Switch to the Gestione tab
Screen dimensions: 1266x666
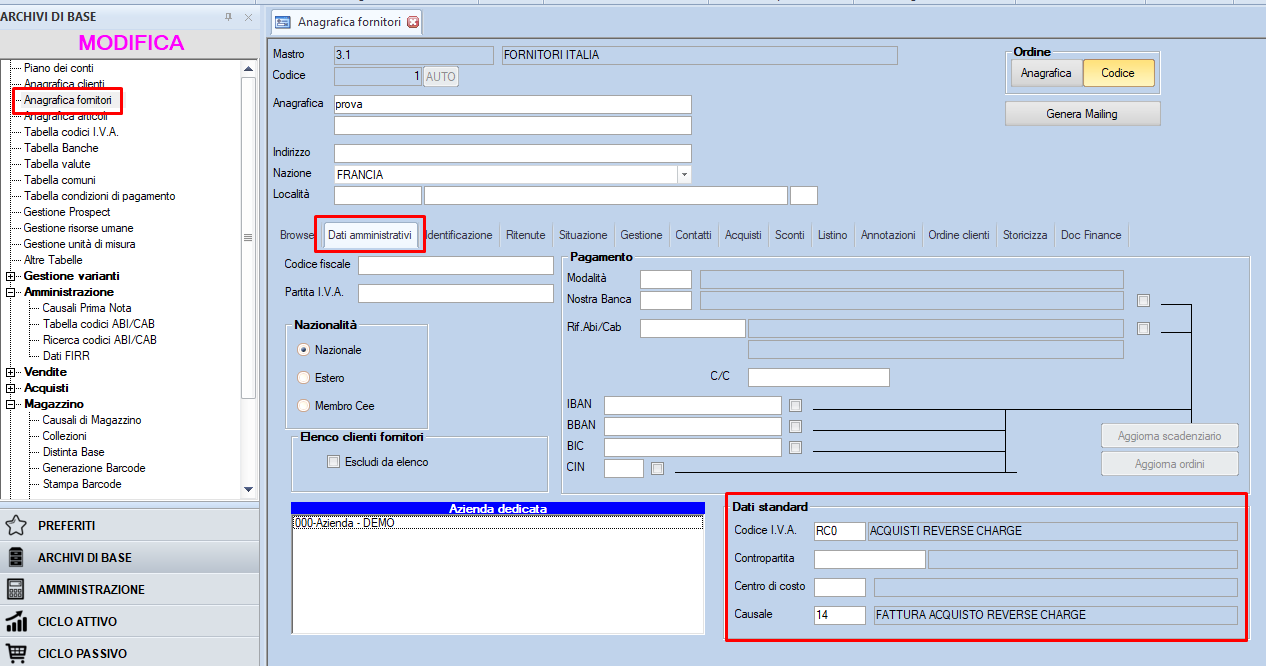tap(641, 235)
